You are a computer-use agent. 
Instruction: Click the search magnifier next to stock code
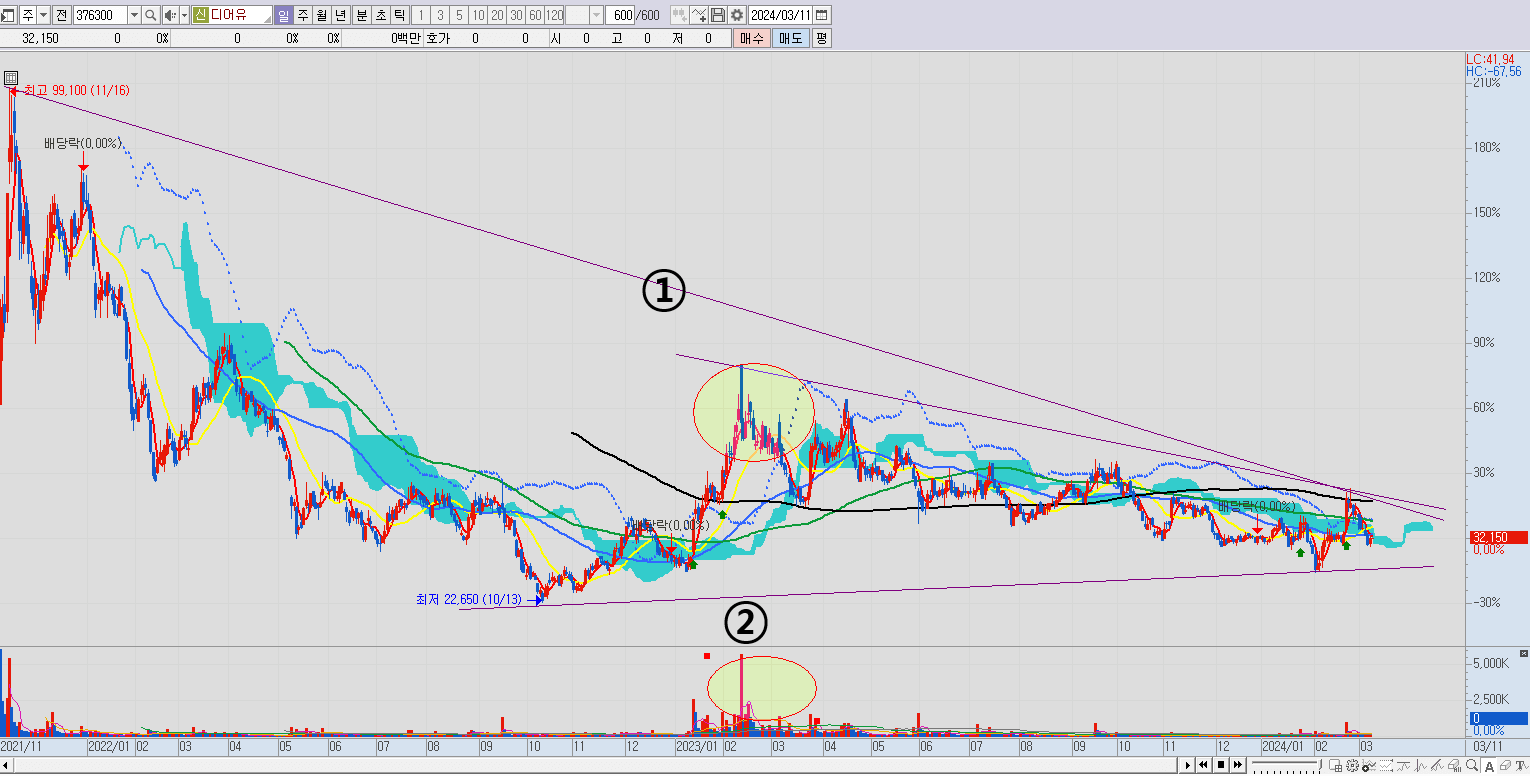pos(150,15)
